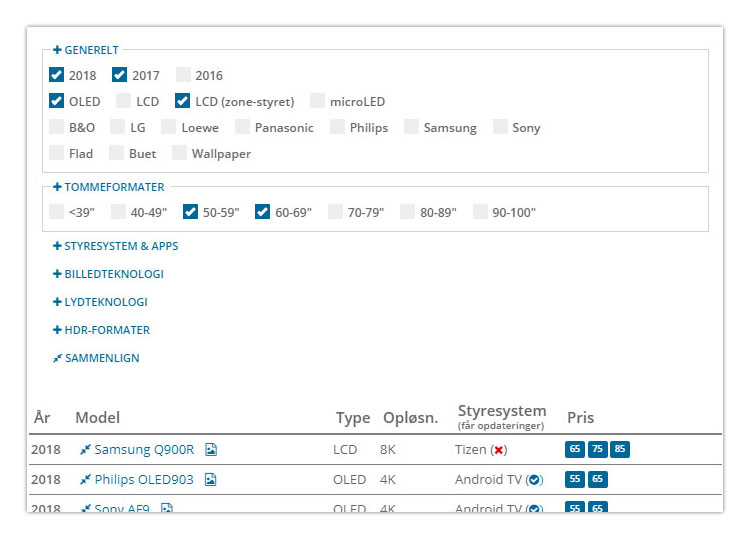Screen dimensions: 751x539
Task: Select the Wallpaper checkbox
Action: pos(179,152)
